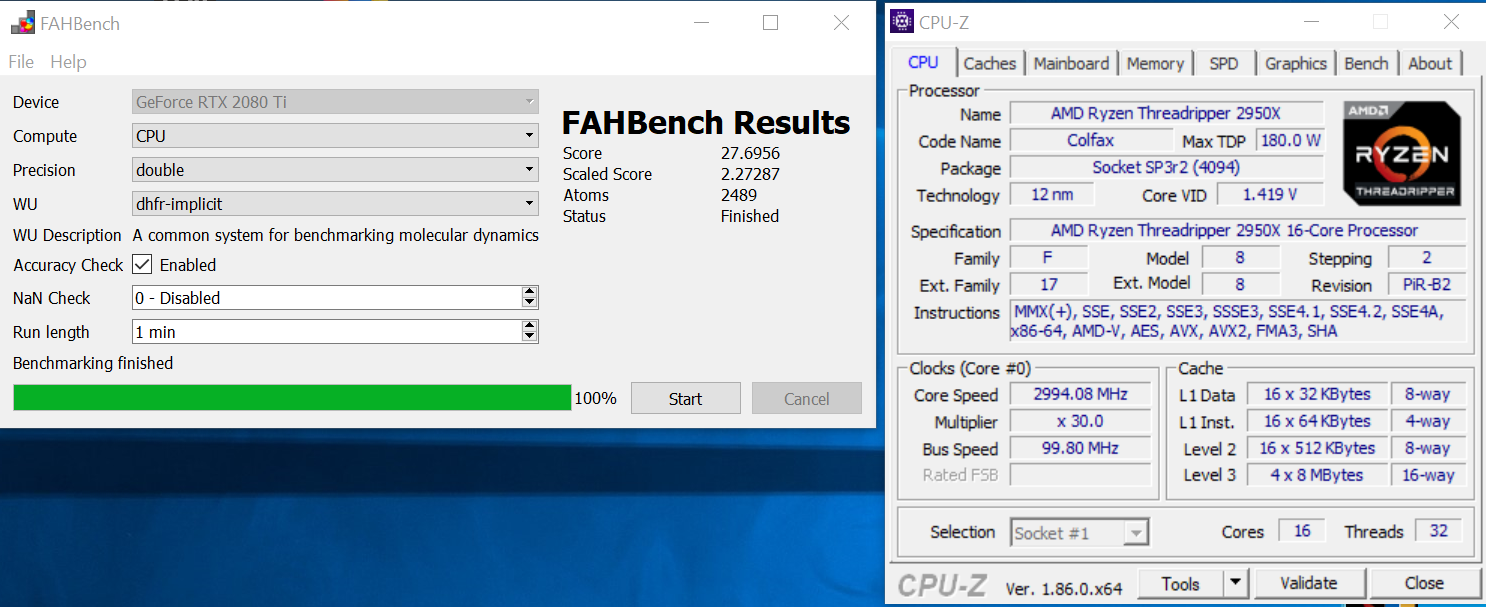Click the Run length stepper arrows
The width and height of the screenshot is (1486, 607).
pyautogui.click(x=530, y=332)
